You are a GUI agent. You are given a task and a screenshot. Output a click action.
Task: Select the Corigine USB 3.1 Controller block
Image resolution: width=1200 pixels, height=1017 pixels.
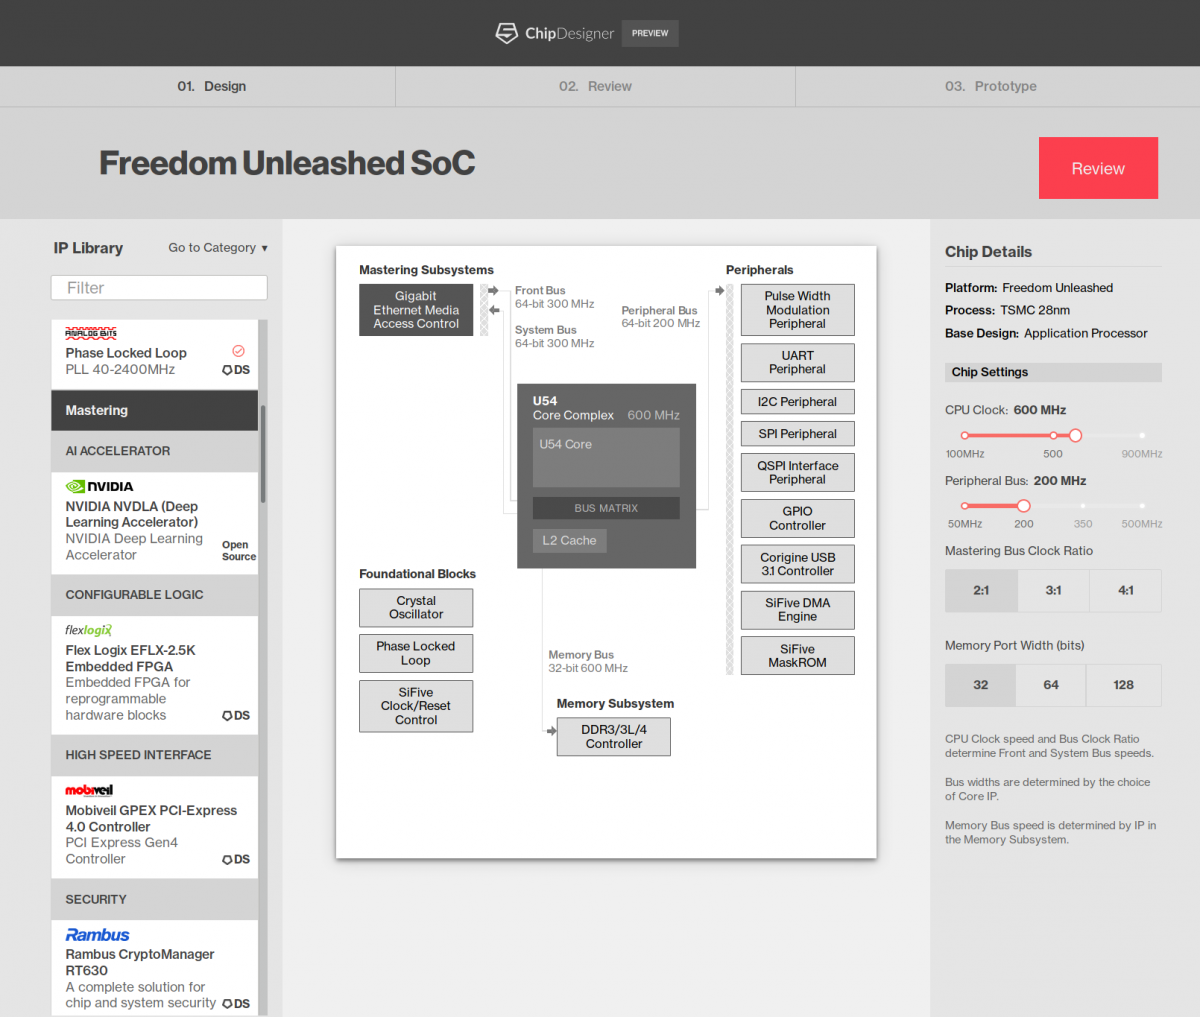click(x=798, y=564)
